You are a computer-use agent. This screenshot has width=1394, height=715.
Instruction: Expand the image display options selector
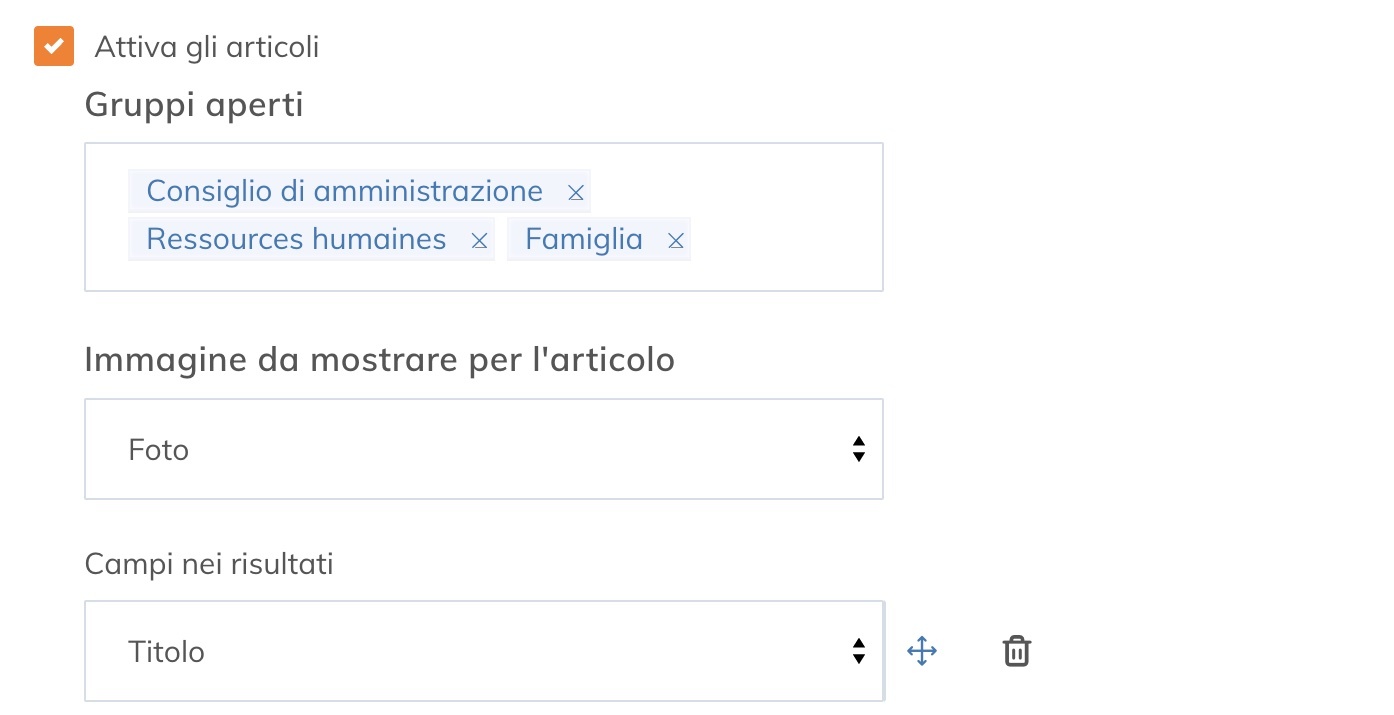tap(484, 449)
